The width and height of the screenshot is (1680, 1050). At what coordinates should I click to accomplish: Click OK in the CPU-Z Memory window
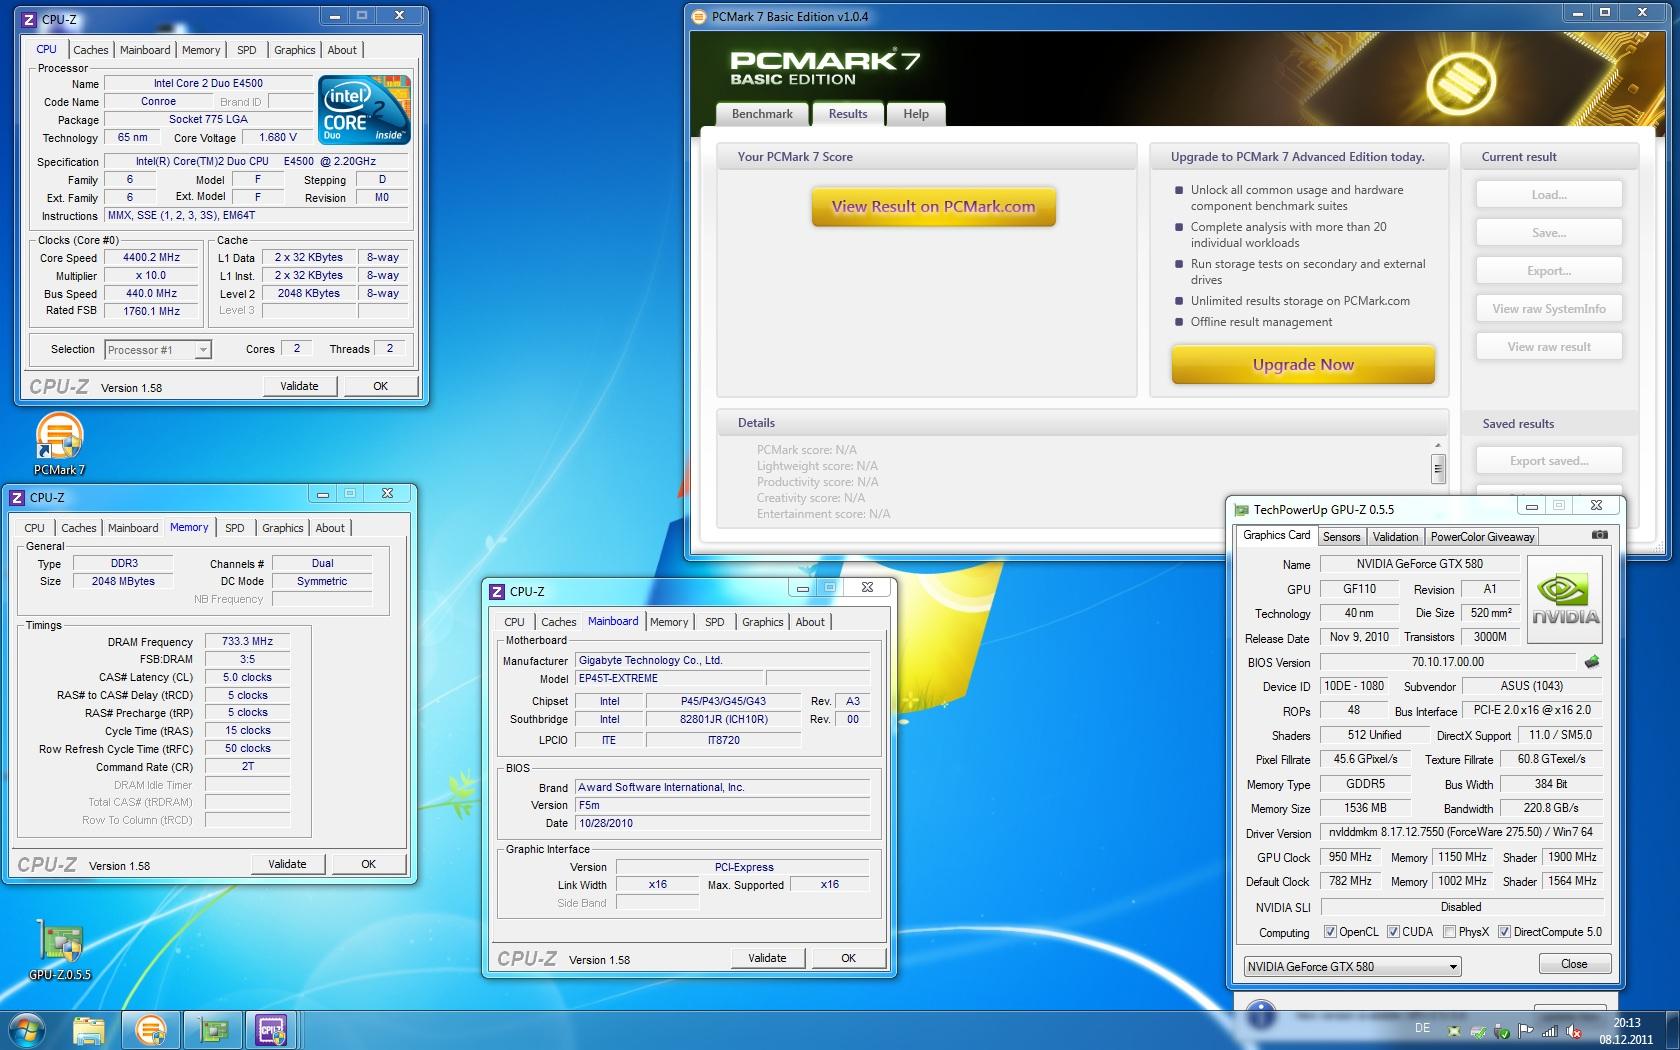point(368,864)
